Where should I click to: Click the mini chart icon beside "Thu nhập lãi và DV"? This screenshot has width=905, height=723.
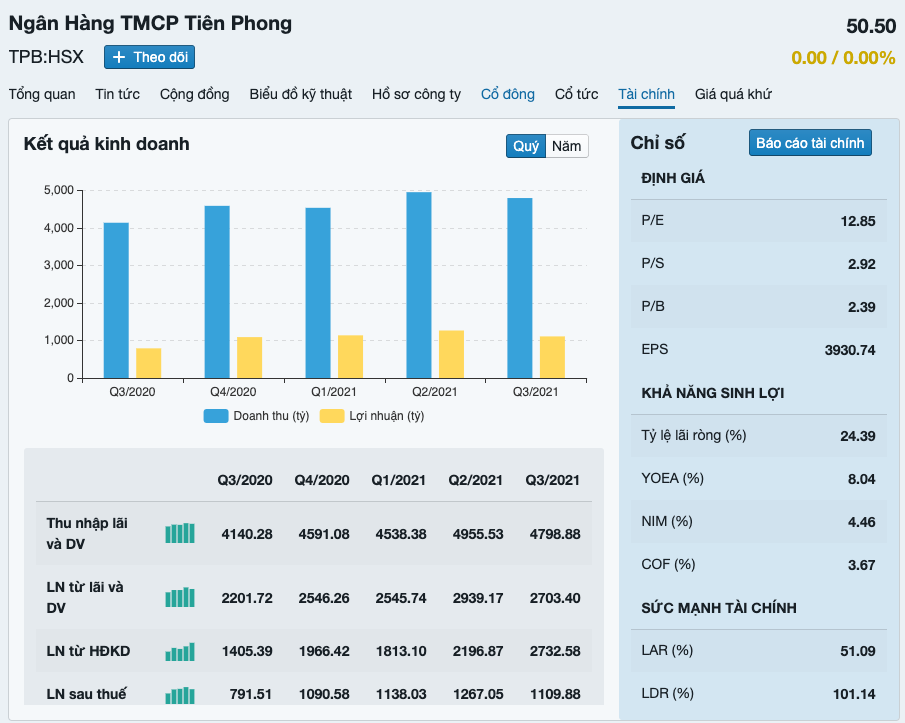coord(180,533)
